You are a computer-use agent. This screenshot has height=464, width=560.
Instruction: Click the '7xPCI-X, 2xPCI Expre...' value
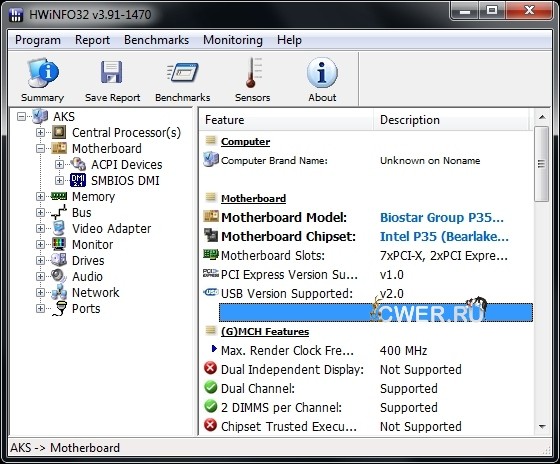(x=444, y=255)
